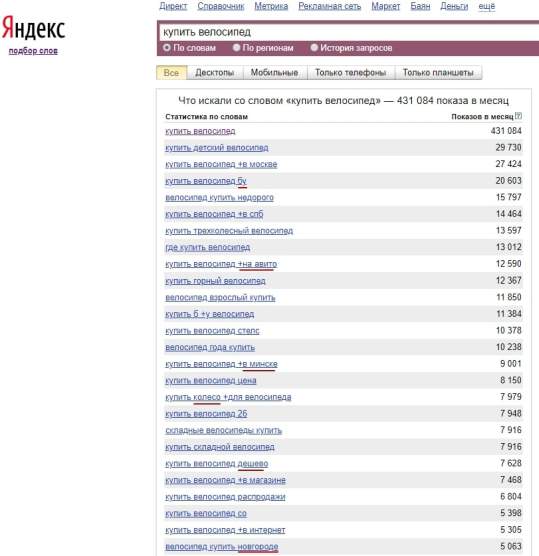Open the Деньги top link

tap(454, 6)
